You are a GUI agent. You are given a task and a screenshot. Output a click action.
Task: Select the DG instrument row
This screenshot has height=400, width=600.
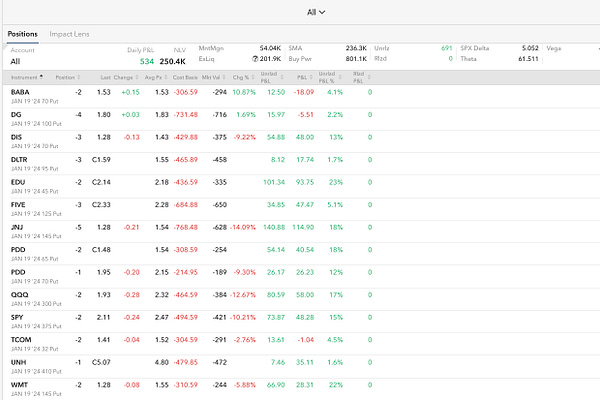point(301,119)
